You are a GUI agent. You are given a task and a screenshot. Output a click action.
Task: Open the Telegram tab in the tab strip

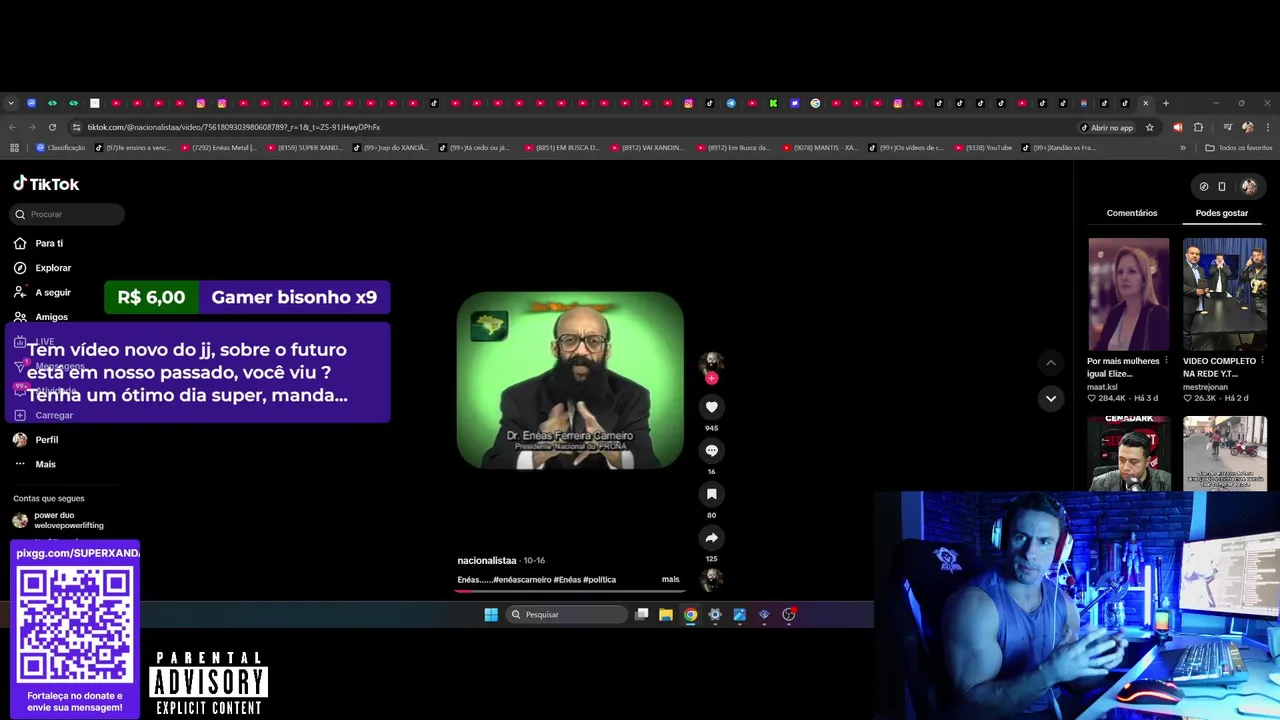click(731, 103)
